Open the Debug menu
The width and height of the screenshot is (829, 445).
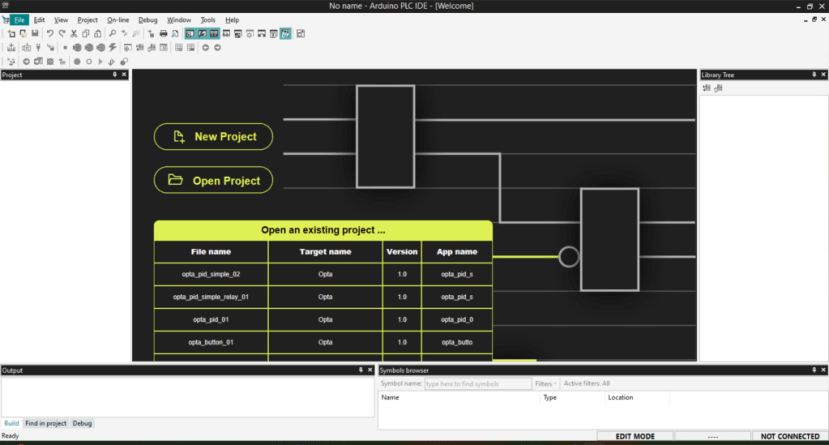[x=148, y=20]
